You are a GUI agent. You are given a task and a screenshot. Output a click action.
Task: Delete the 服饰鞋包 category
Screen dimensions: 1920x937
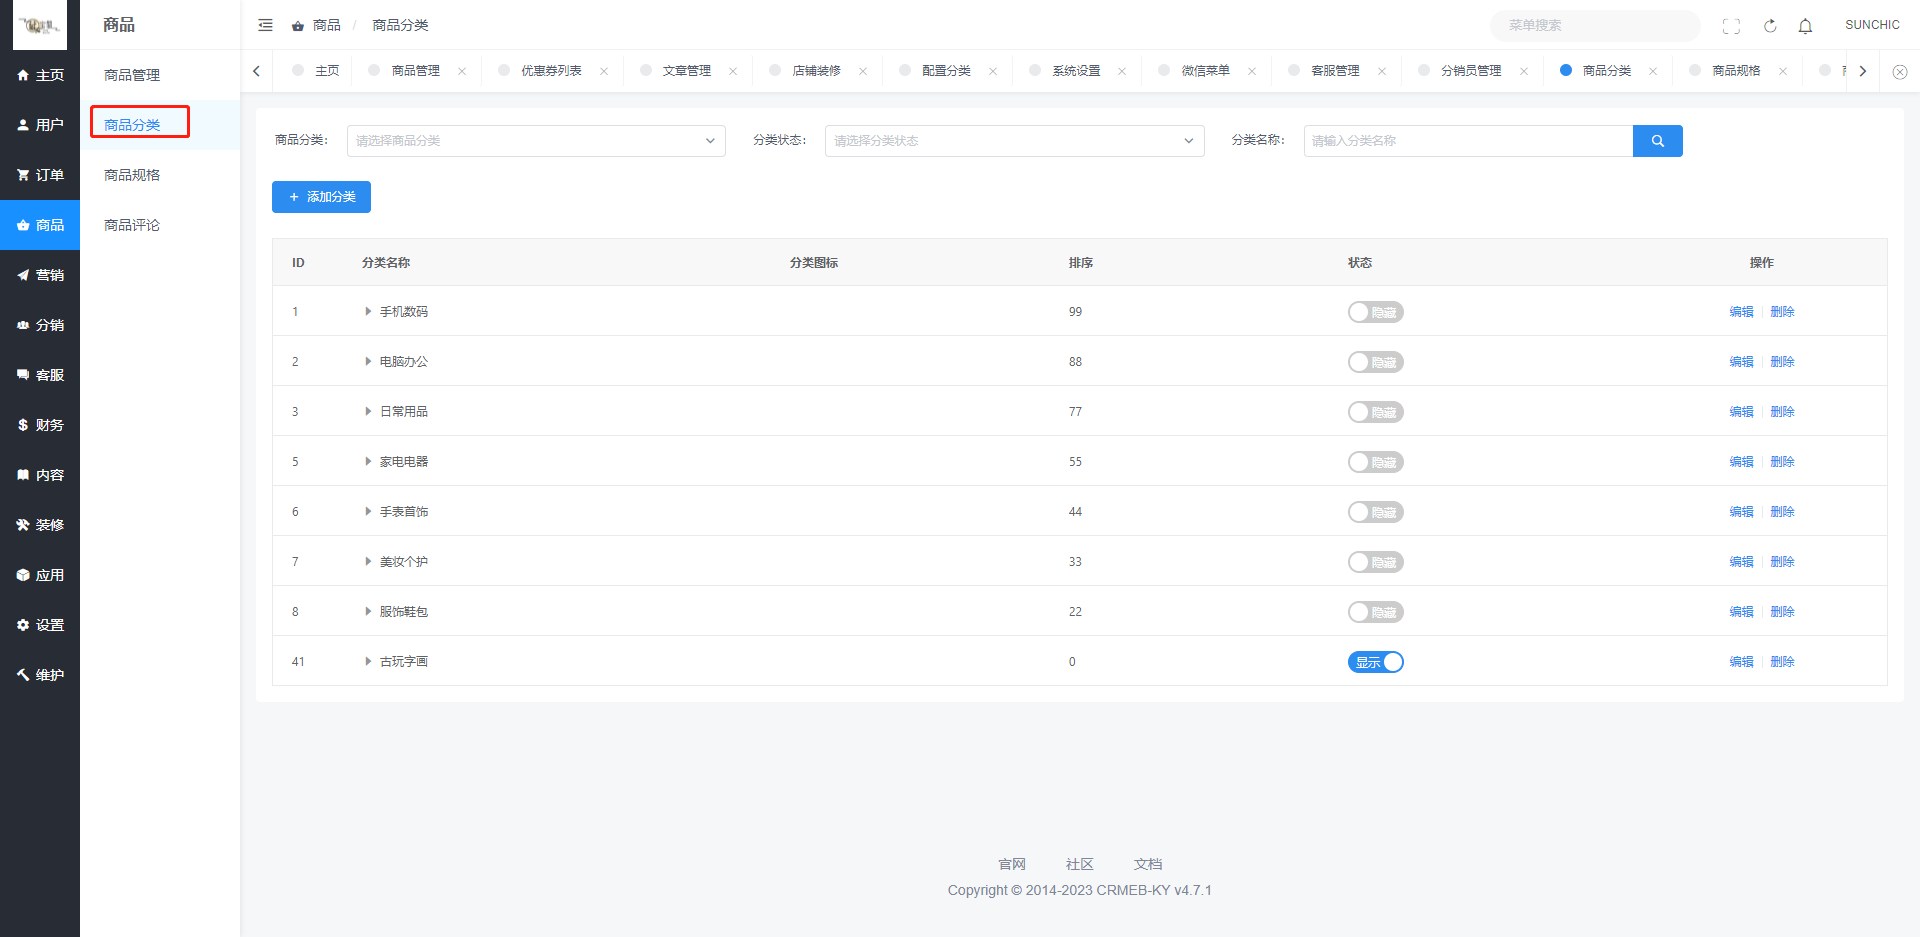(1782, 612)
